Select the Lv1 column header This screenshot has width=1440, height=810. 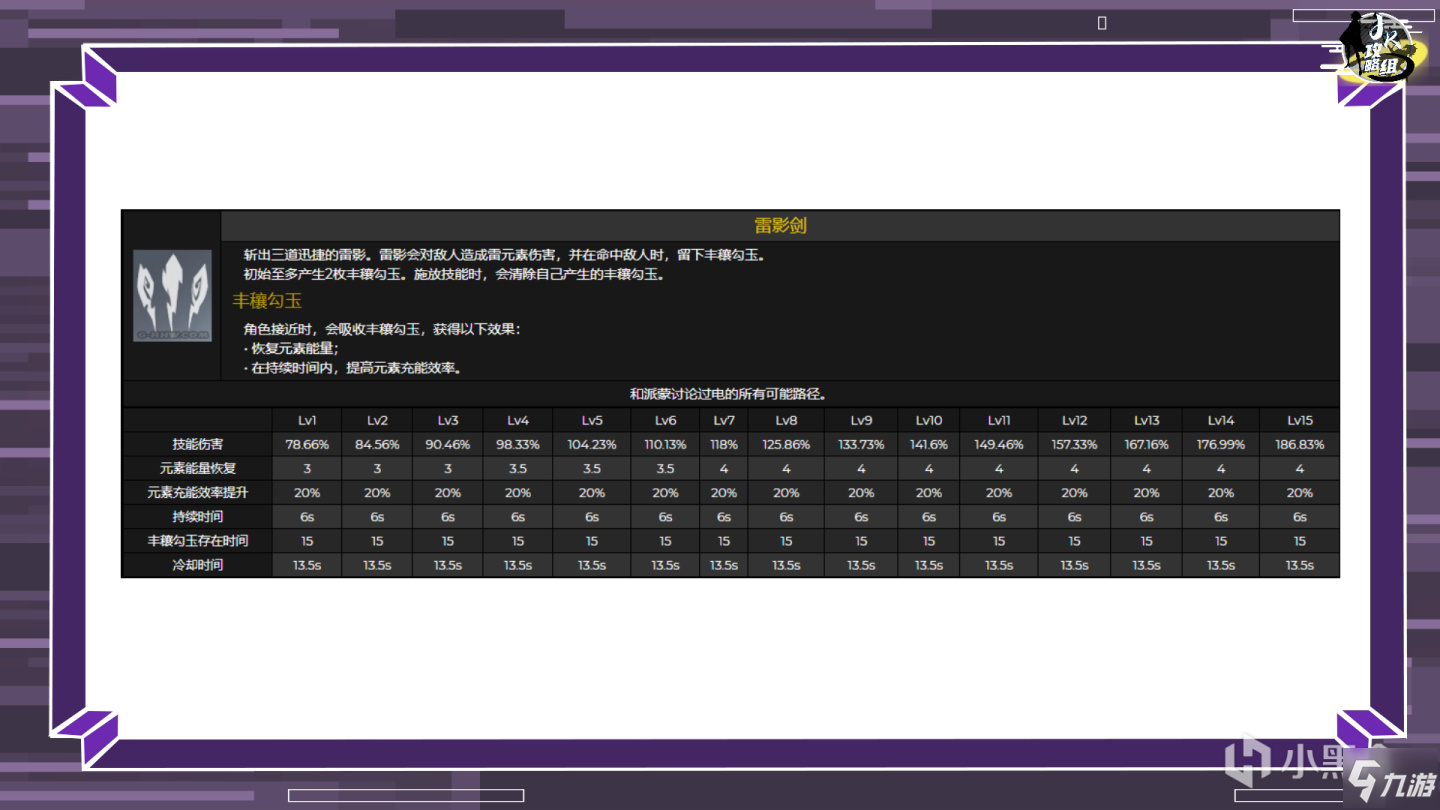[x=307, y=421]
